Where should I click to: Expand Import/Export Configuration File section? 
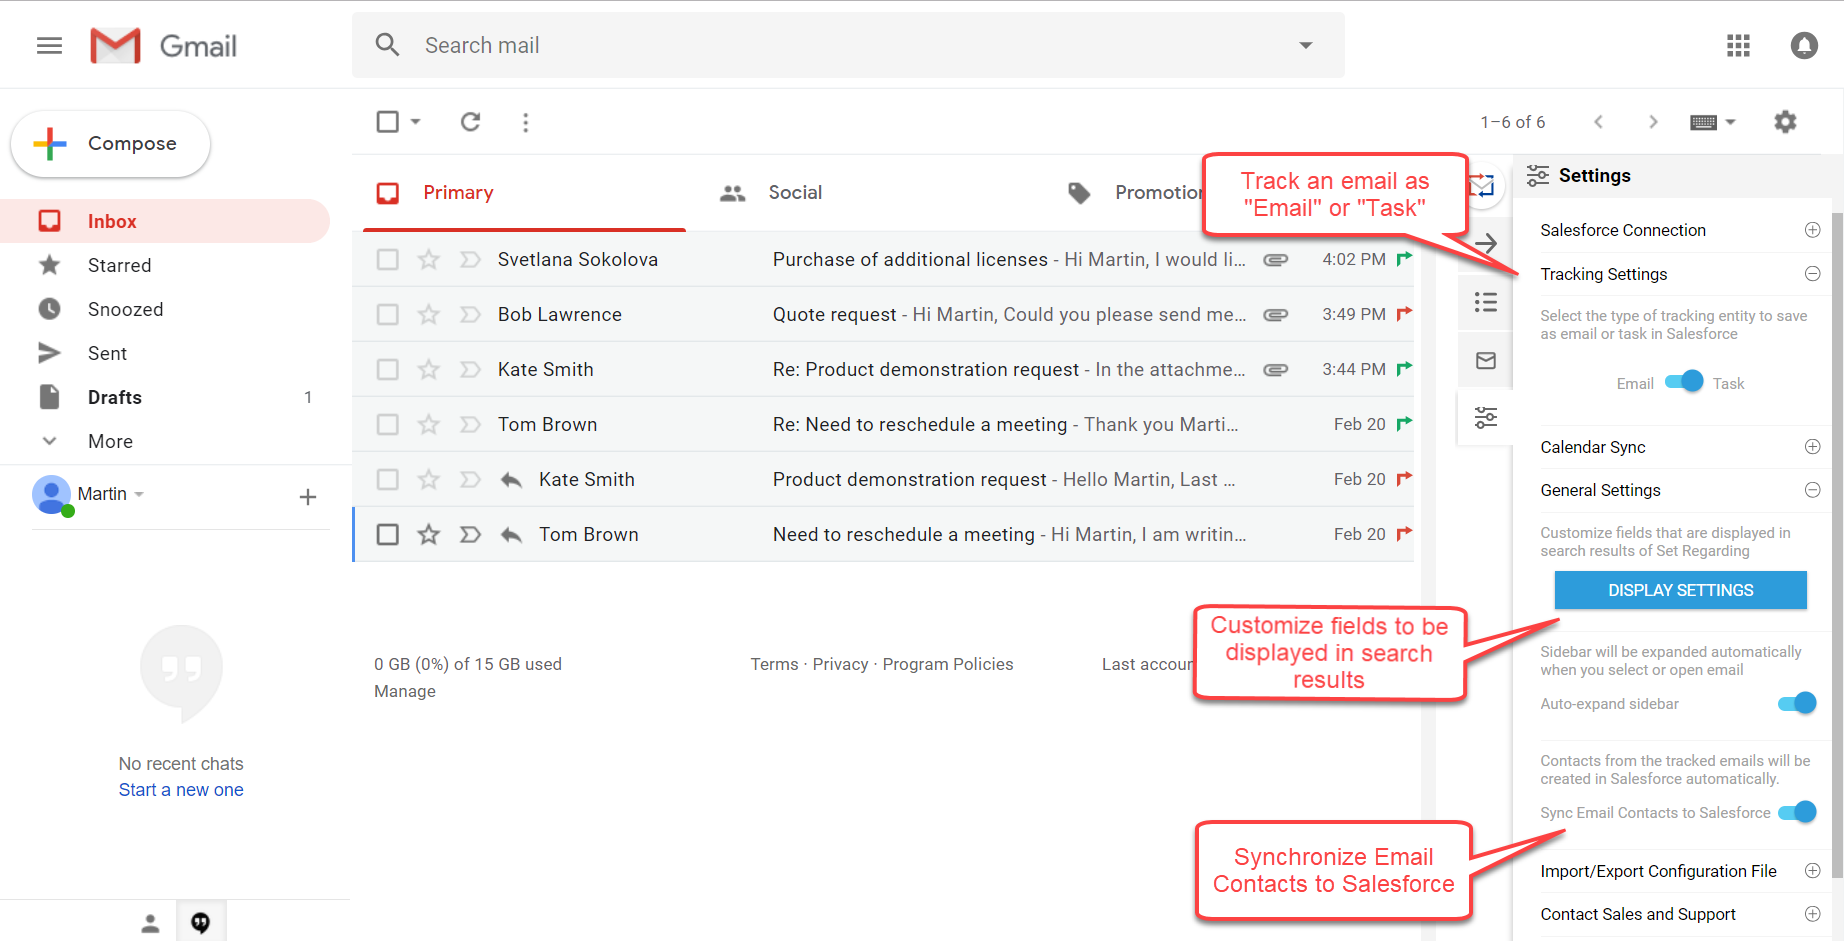(x=1812, y=871)
